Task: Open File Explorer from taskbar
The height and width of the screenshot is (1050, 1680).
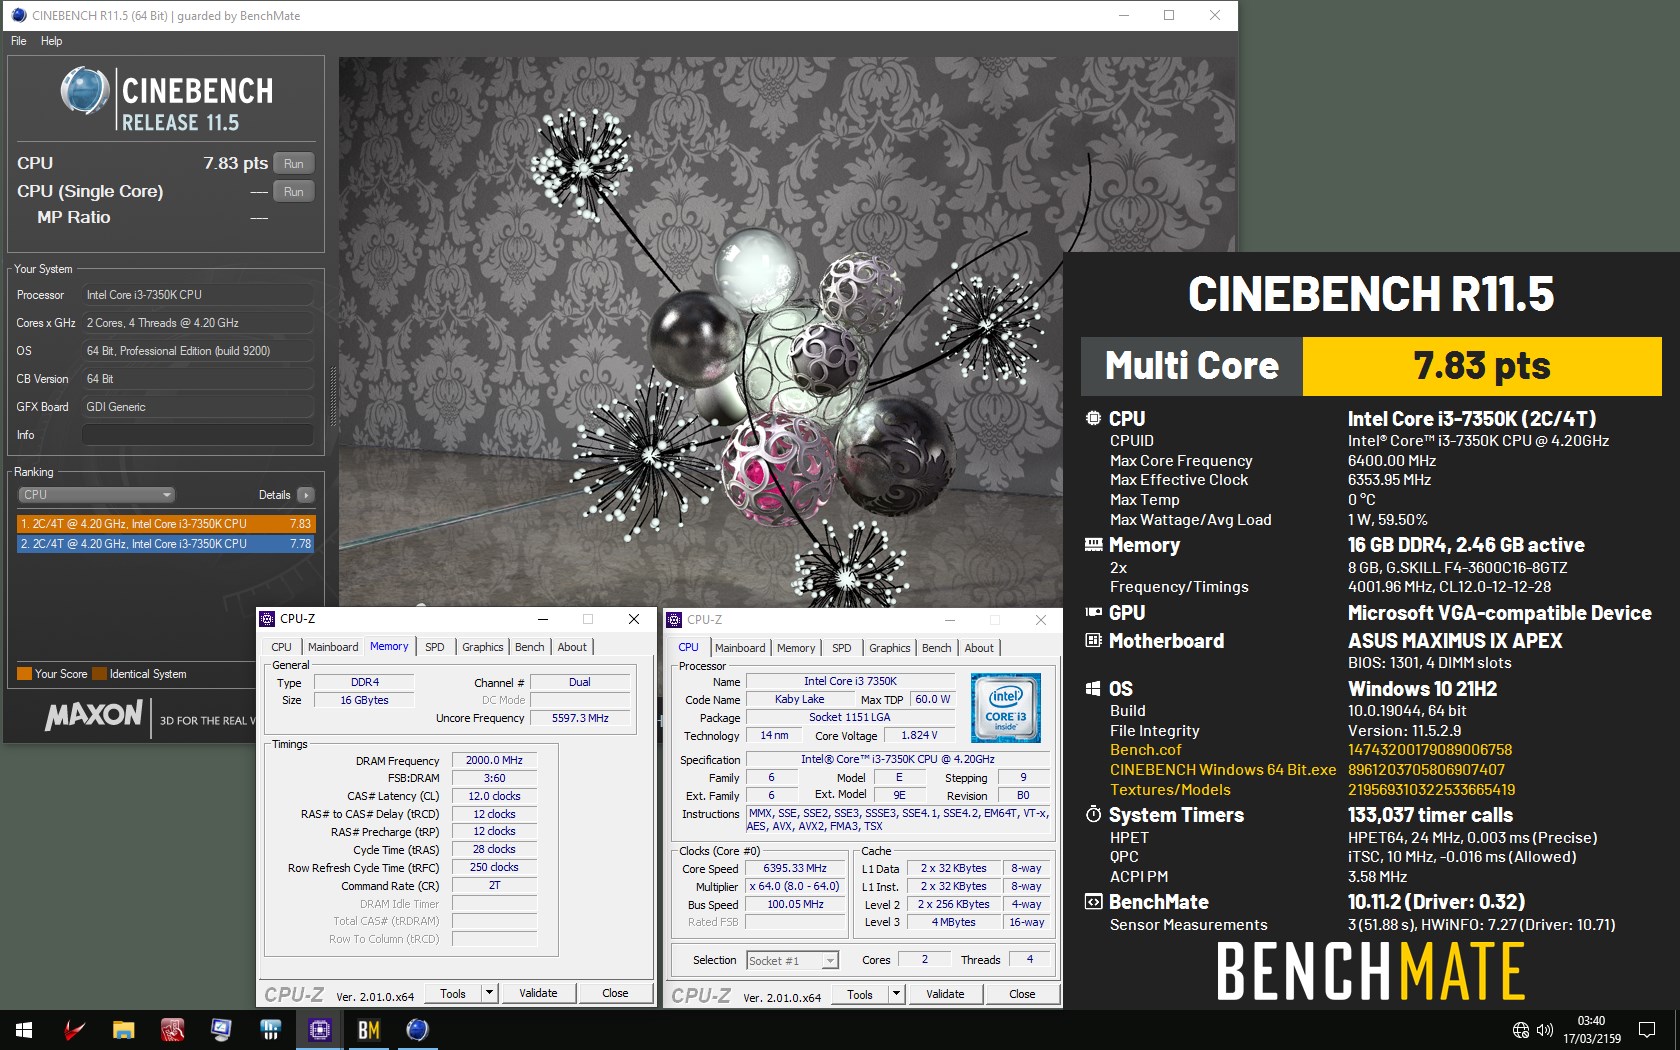Action: coord(123,1030)
